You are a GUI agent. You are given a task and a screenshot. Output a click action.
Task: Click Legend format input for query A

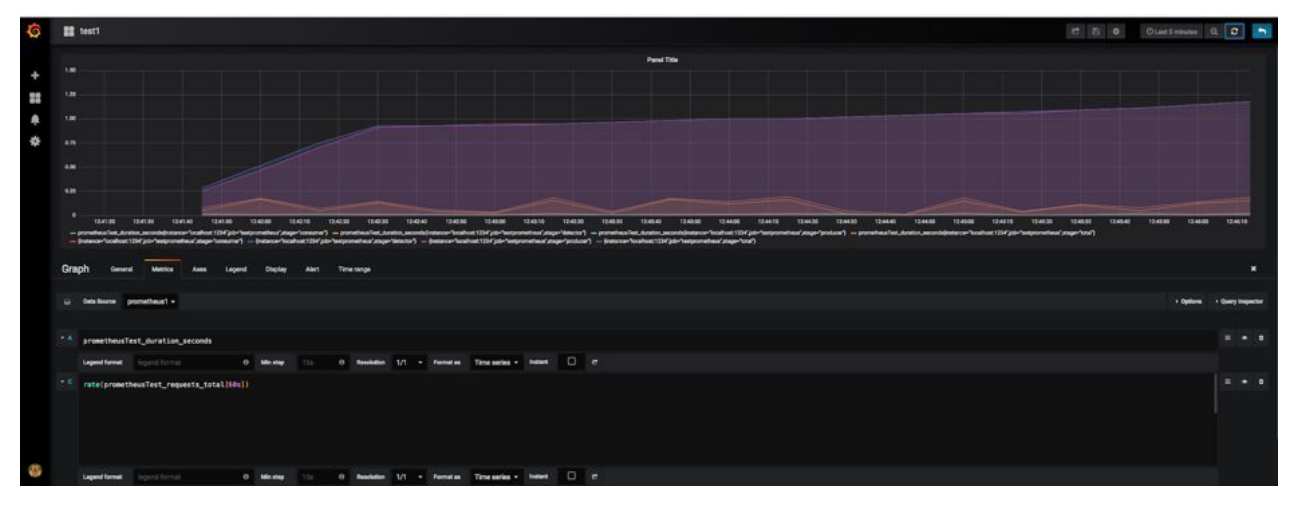tap(192, 362)
